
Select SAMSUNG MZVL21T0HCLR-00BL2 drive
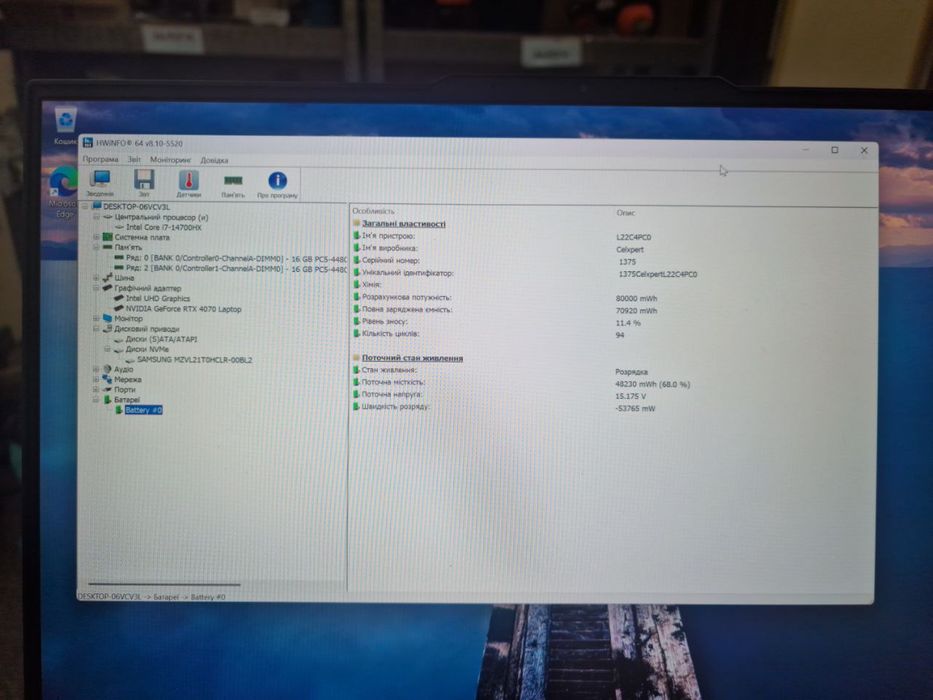click(x=195, y=360)
